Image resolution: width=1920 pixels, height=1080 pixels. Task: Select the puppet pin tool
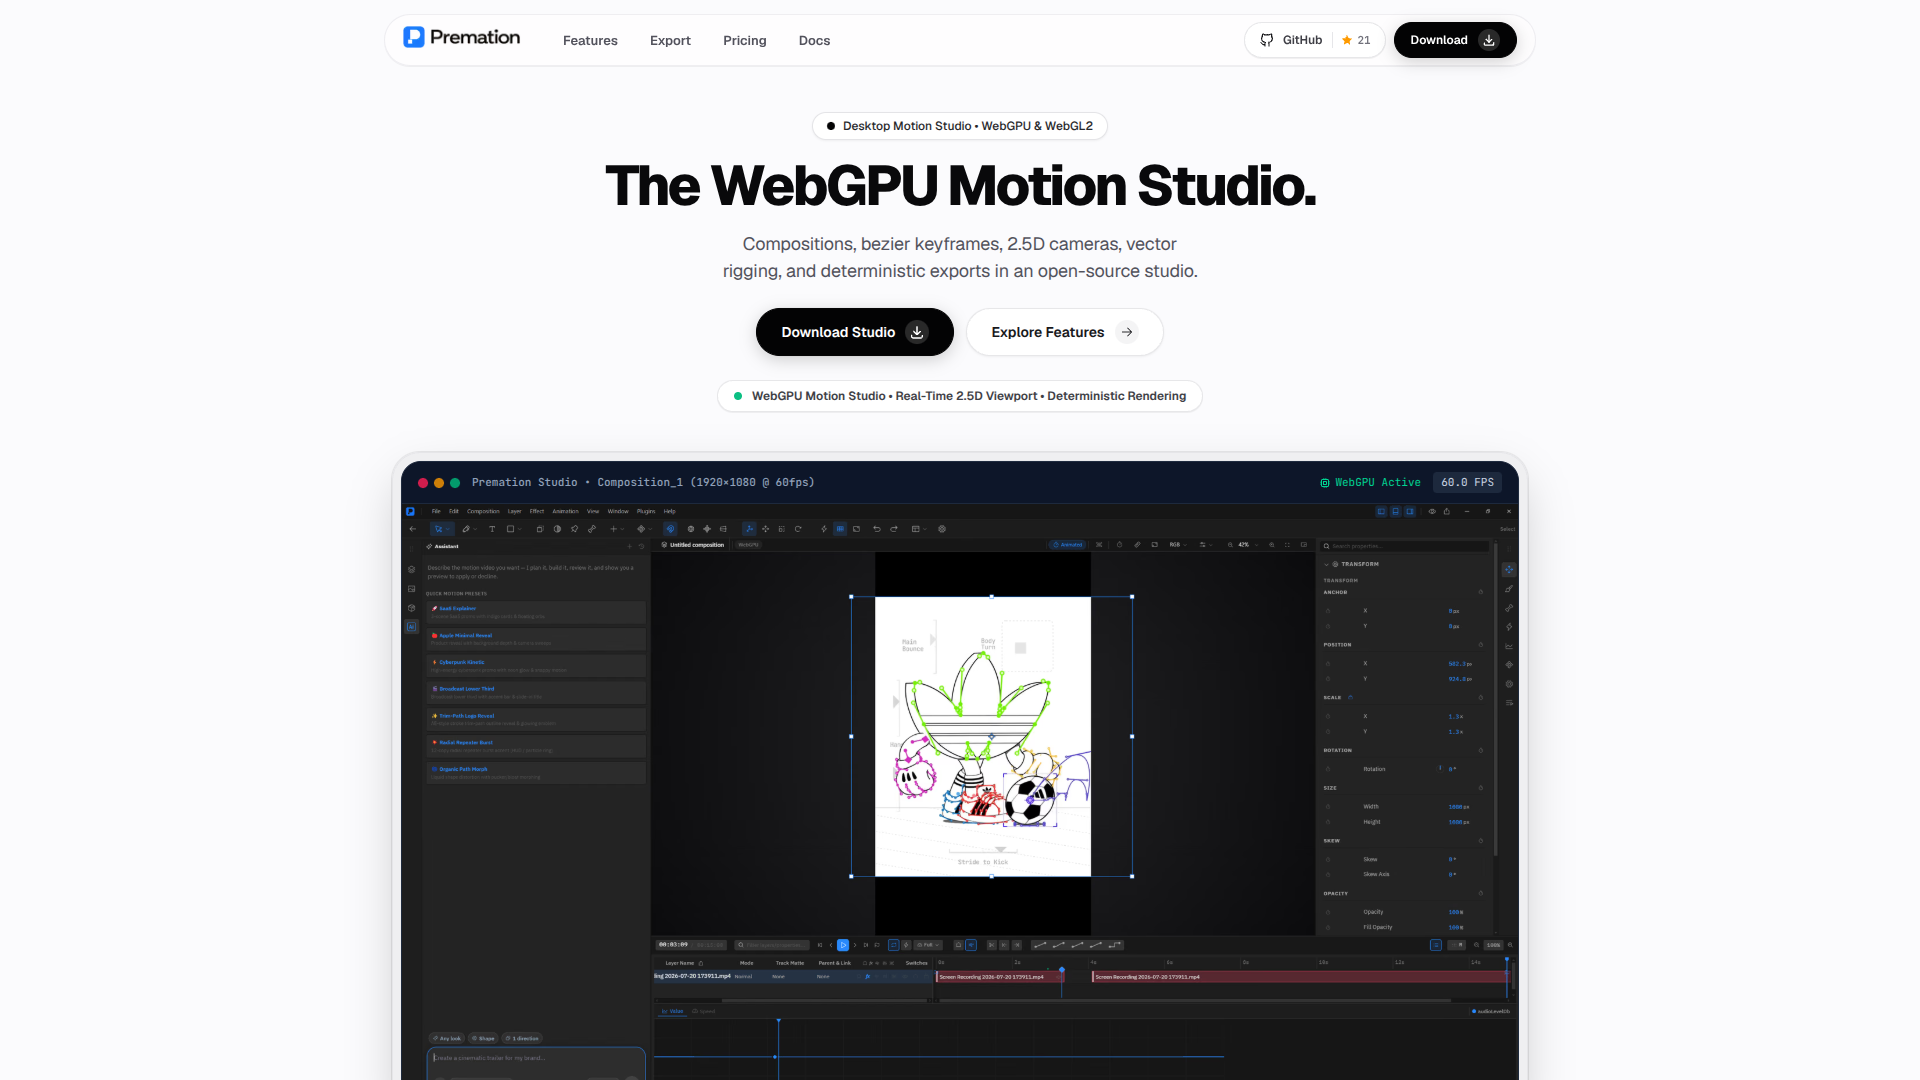tap(575, 529)
